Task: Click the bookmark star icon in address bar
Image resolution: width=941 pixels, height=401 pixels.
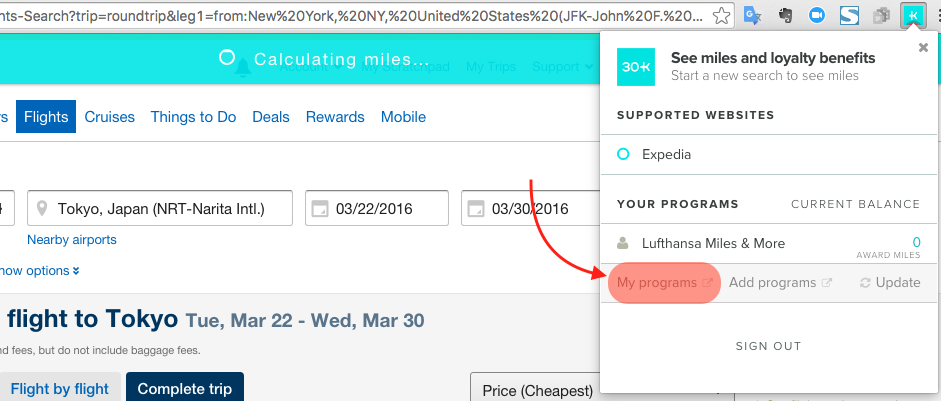Action: click(722, 16)
